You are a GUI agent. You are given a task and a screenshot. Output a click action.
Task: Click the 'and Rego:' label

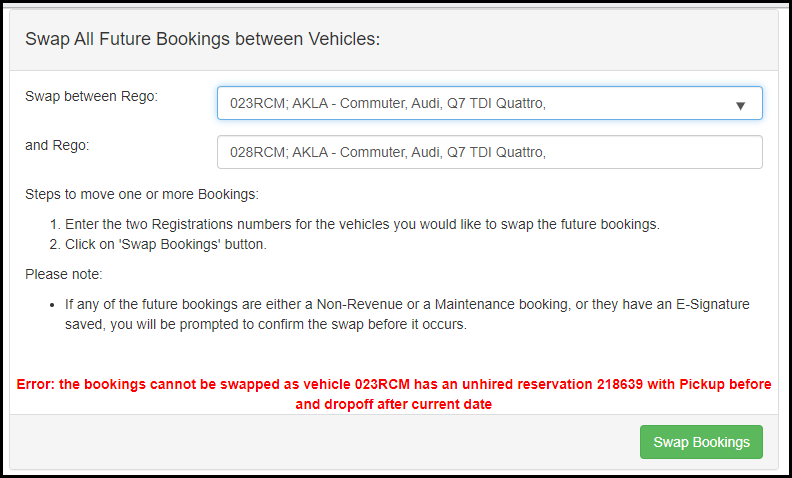tap(57, 146)
